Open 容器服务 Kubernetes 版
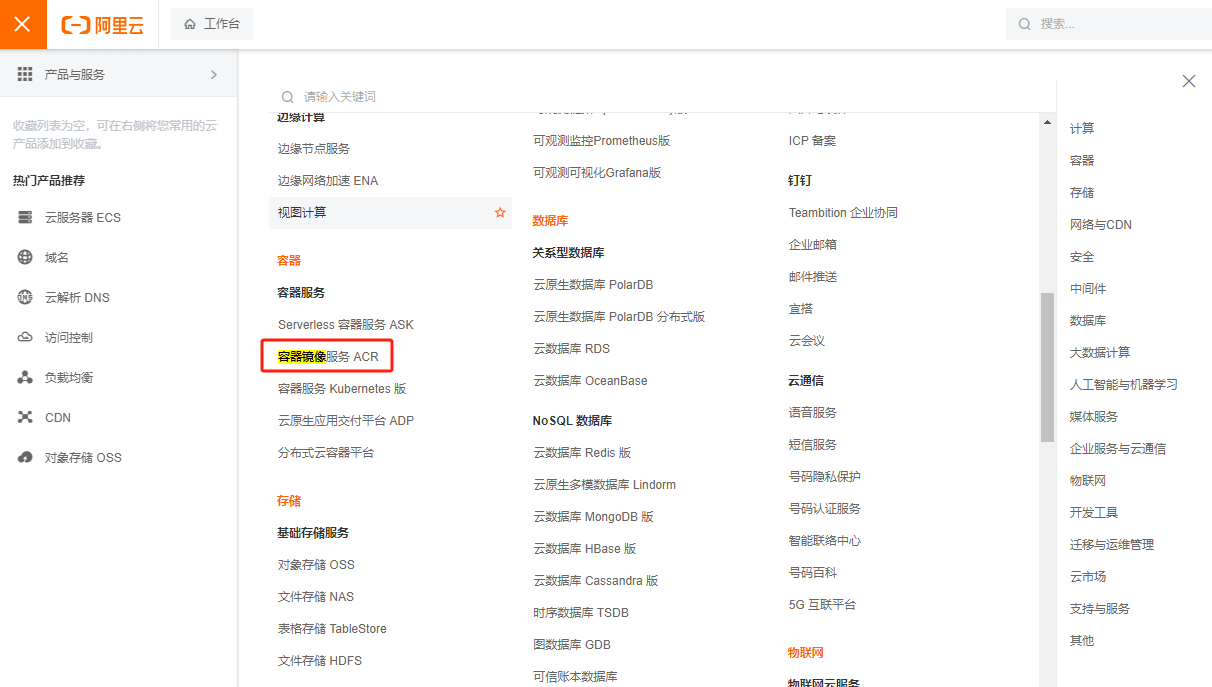Screen dimensions: 1212x687 (x=342, y=388)
